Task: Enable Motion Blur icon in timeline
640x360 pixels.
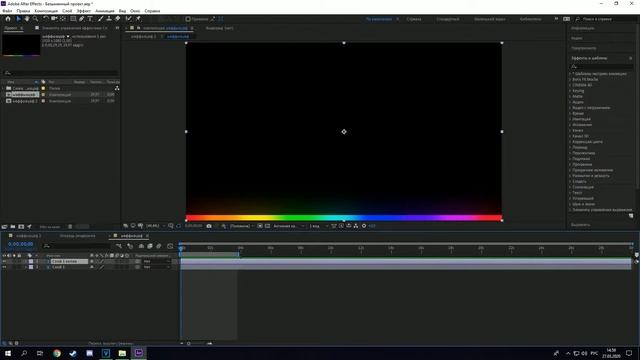Action: 159,246
